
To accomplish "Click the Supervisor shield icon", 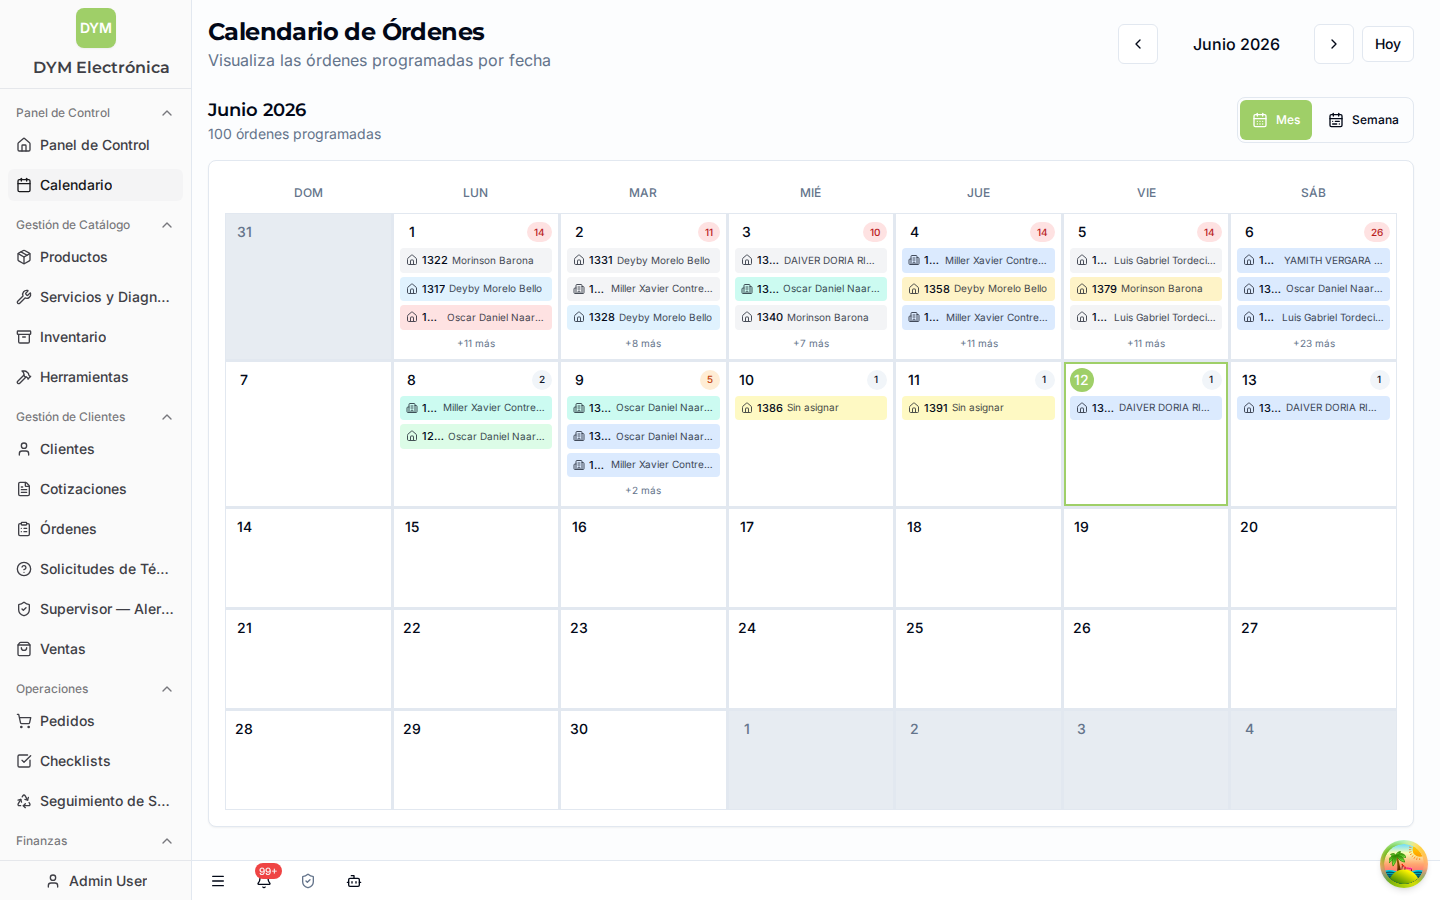I will click(x=24, y=609).
